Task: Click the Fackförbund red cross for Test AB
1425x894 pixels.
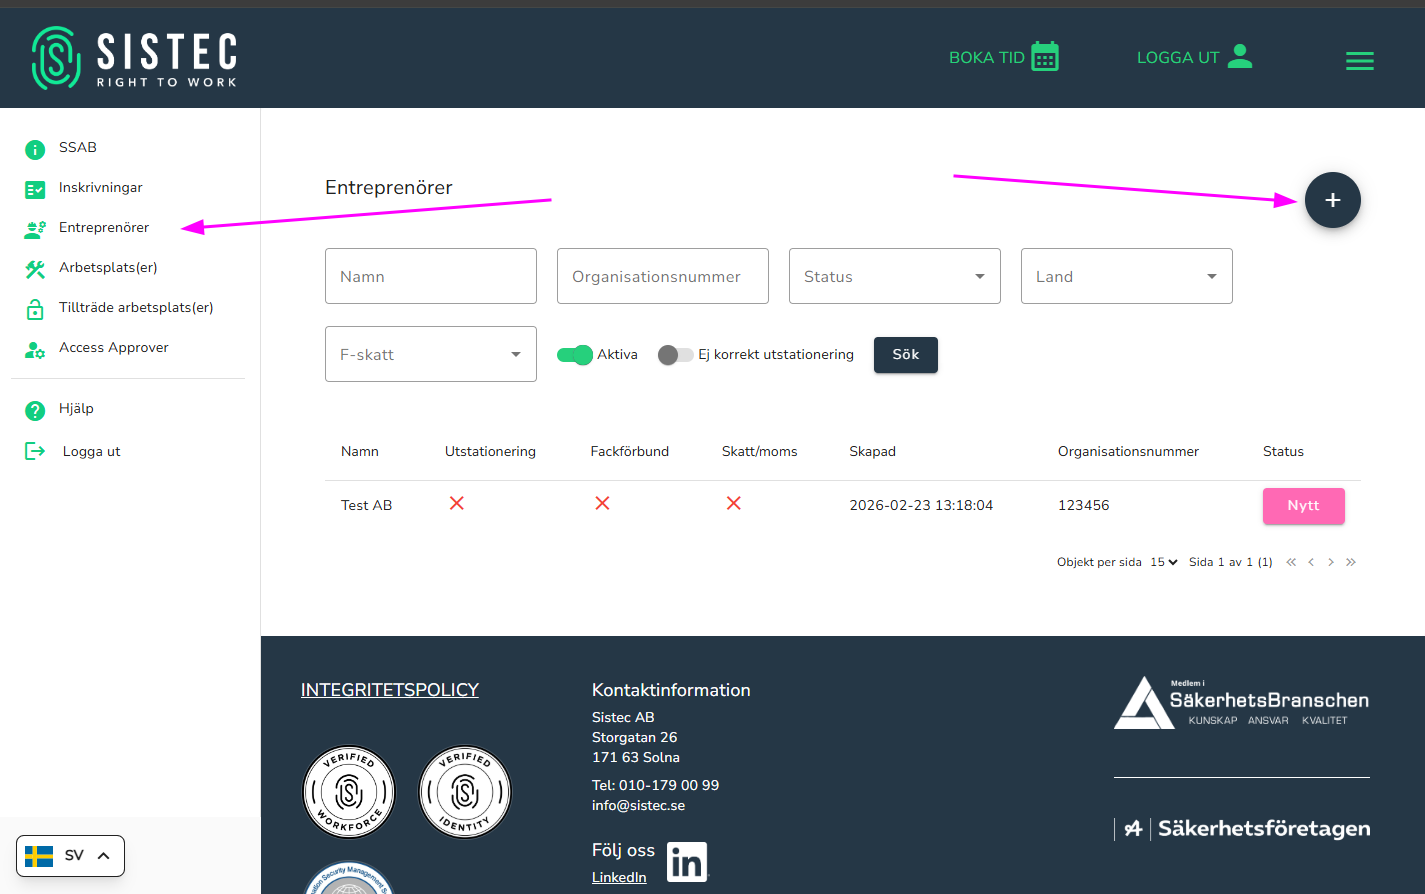Action: click(x=602, y=503)
